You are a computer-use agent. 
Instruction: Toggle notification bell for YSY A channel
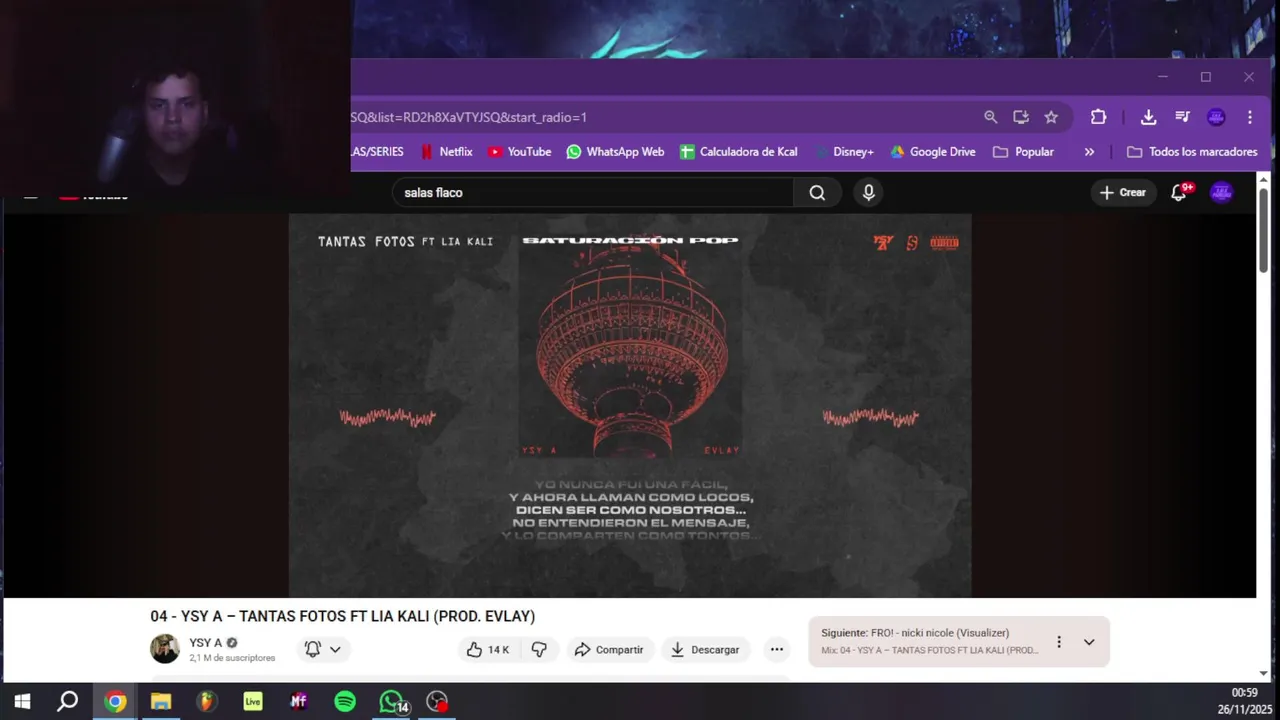click(312, 649)
